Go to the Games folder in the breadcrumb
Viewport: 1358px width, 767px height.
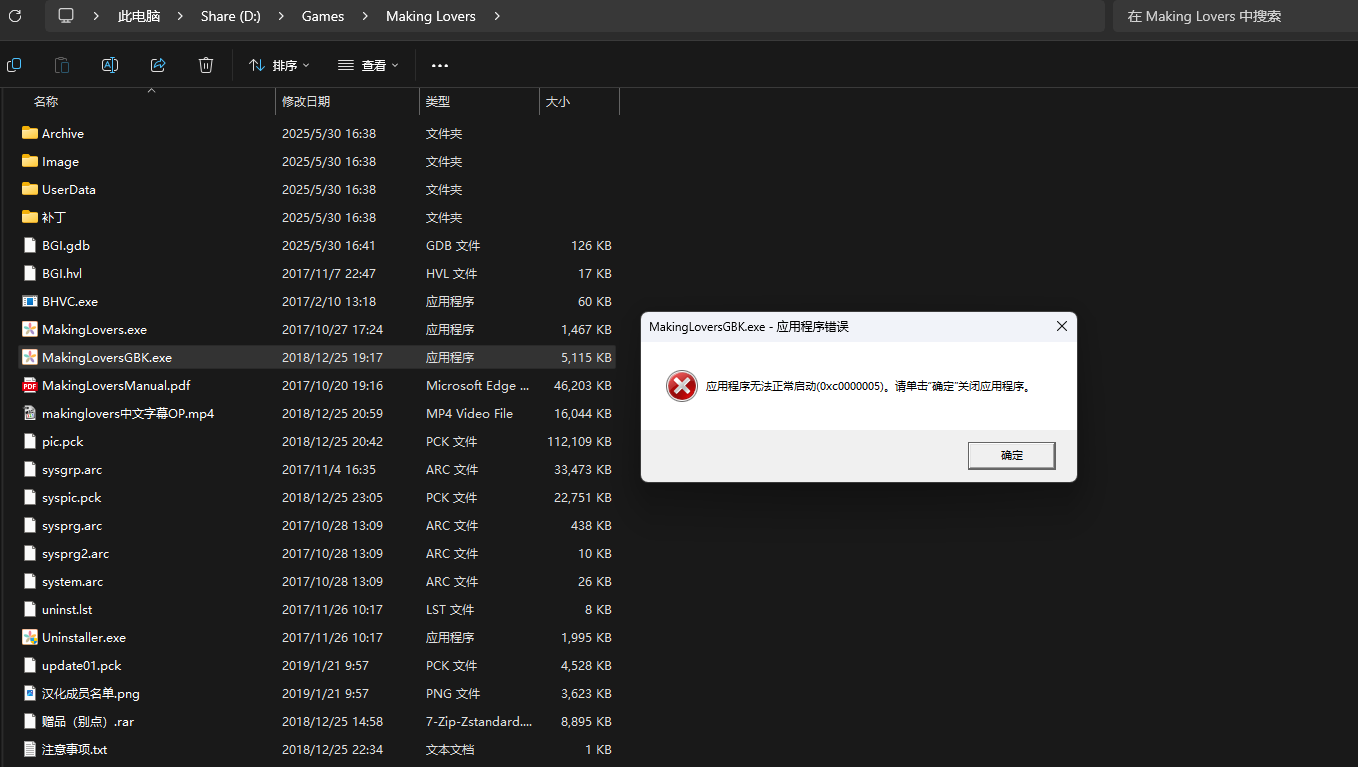[x=323, y=16]
